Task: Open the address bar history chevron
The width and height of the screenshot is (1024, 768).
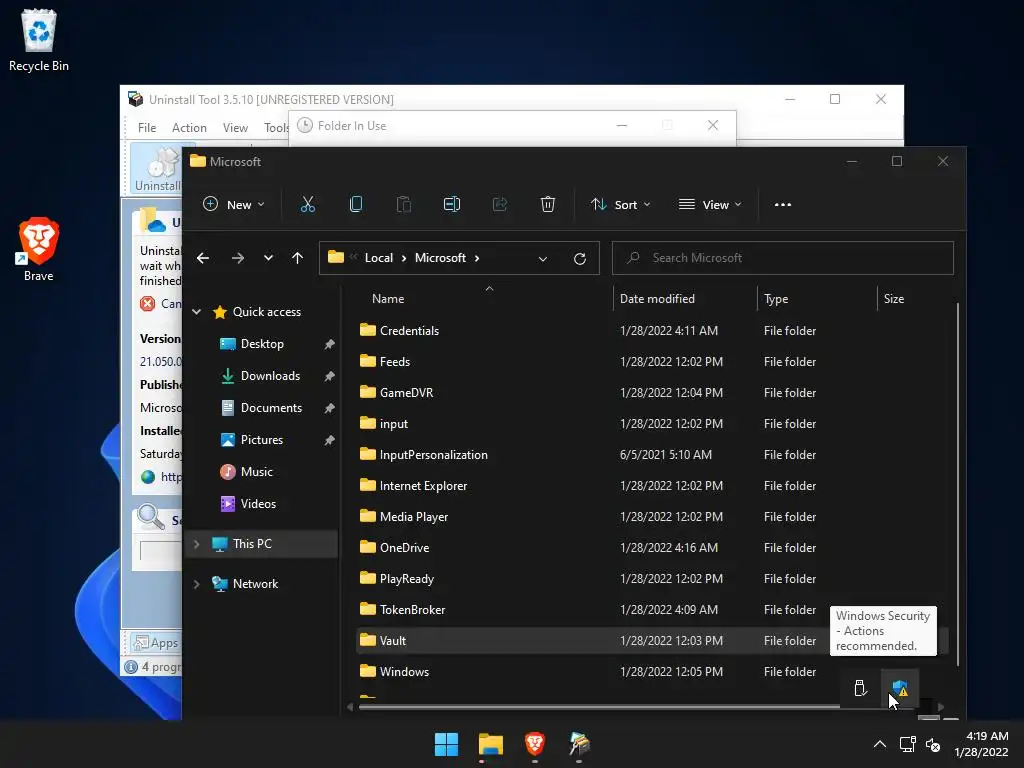Action: pyautogui.click(x=543, y=259)
